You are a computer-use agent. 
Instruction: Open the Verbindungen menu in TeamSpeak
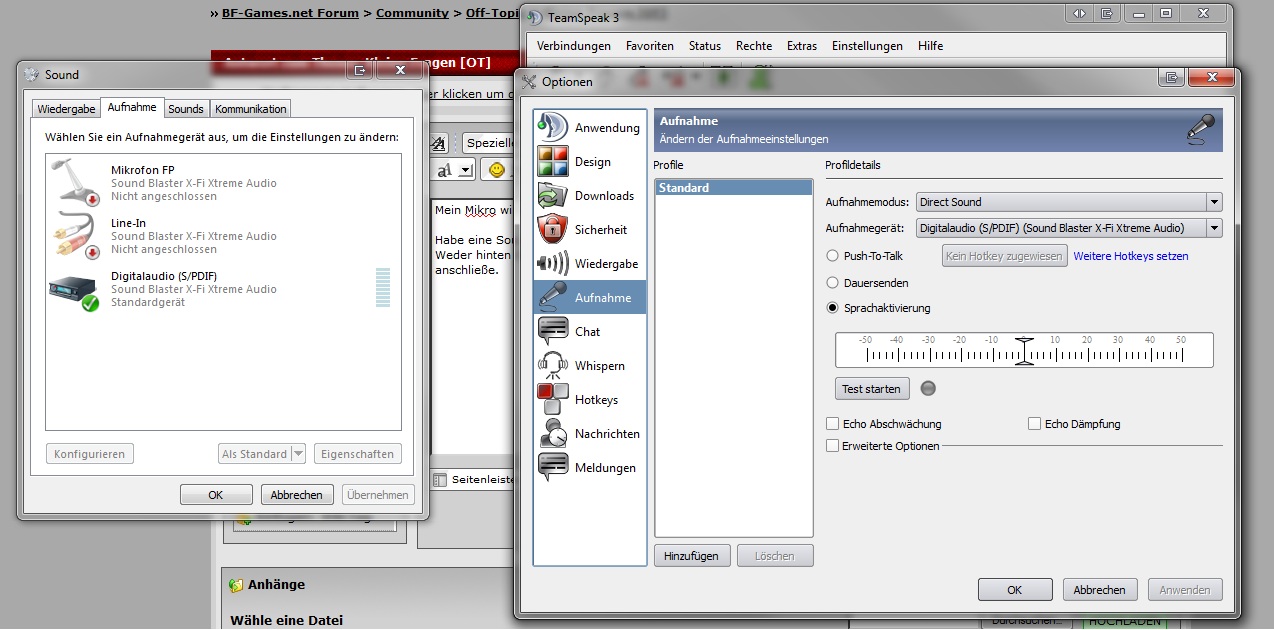click(574, 46)
